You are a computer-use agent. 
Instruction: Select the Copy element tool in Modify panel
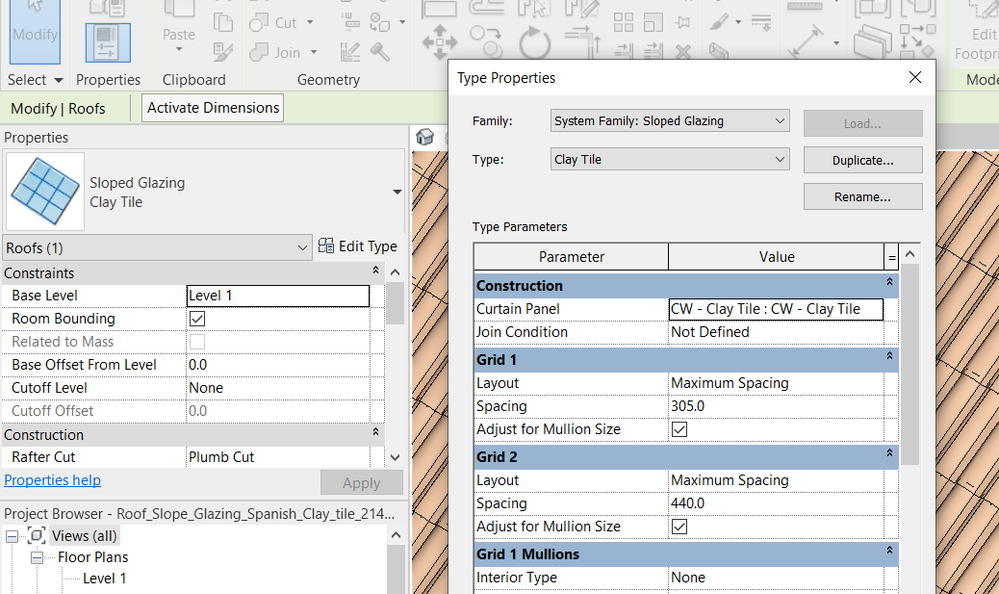(486, 40)
